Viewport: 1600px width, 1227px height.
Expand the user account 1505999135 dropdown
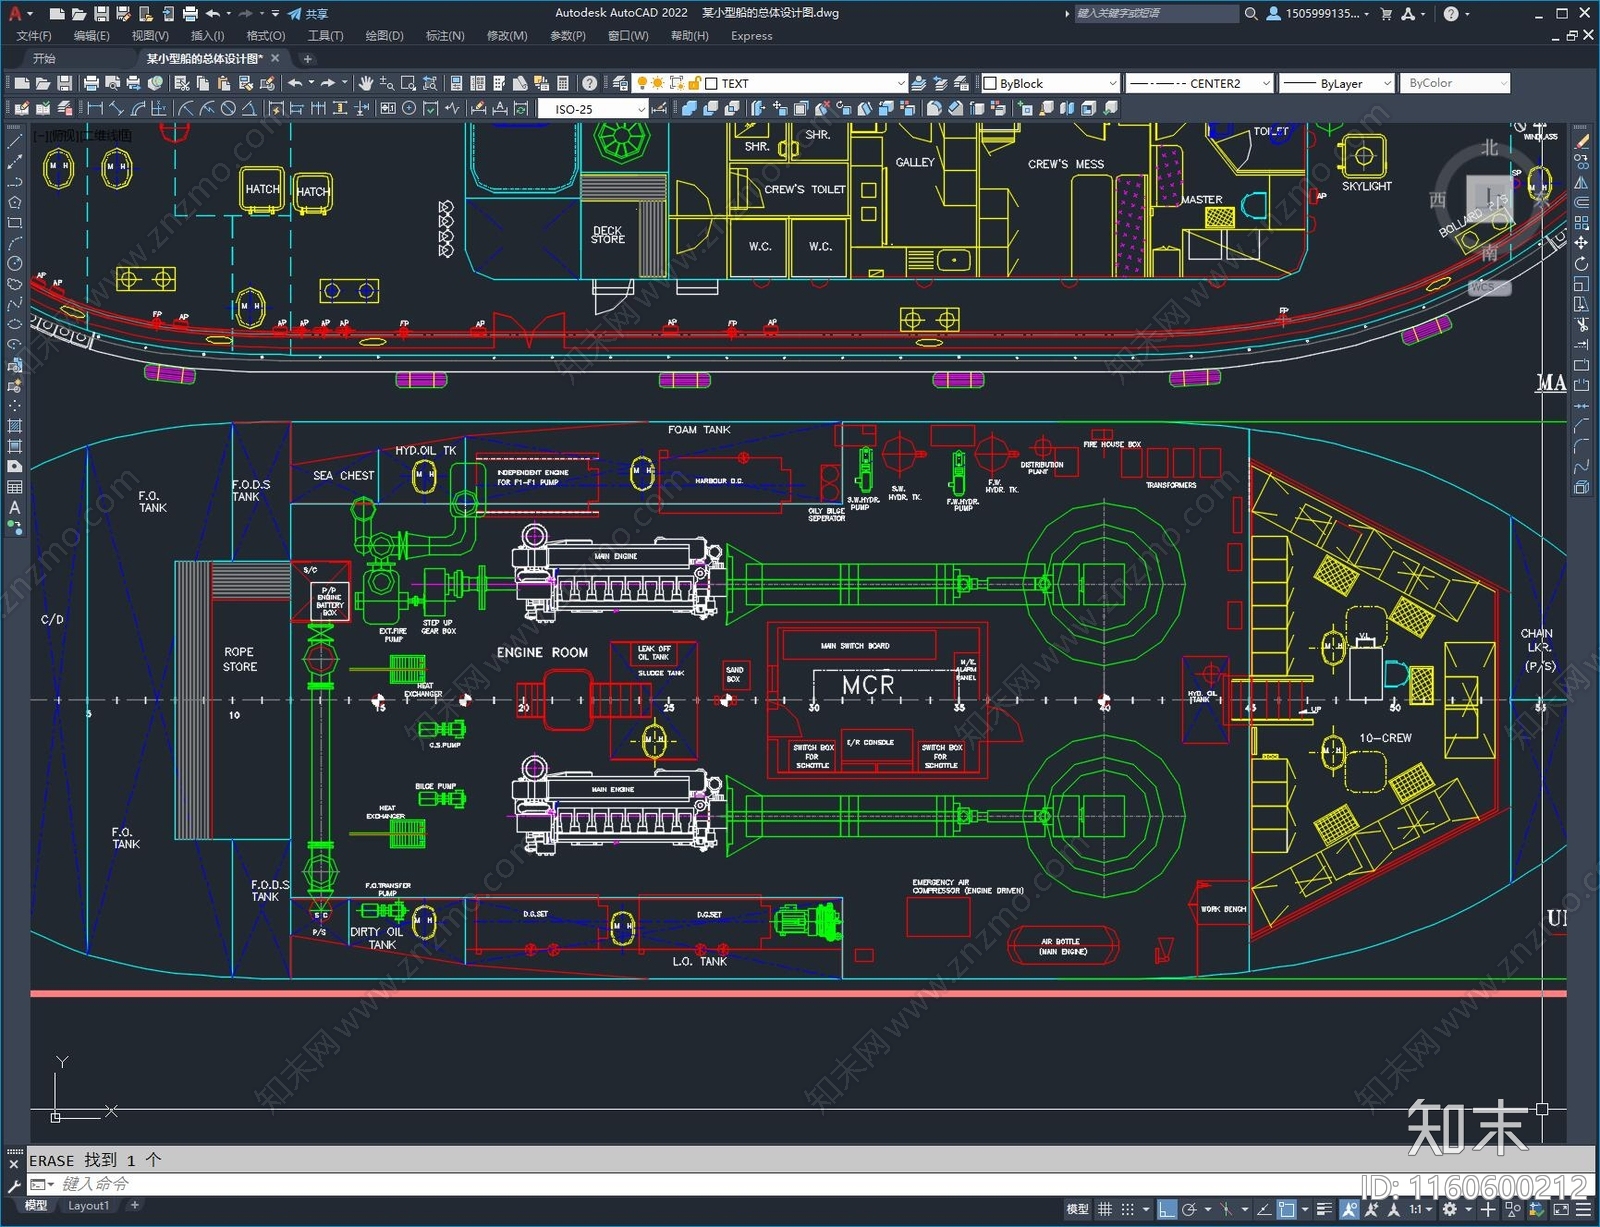tap(1367, 14)
